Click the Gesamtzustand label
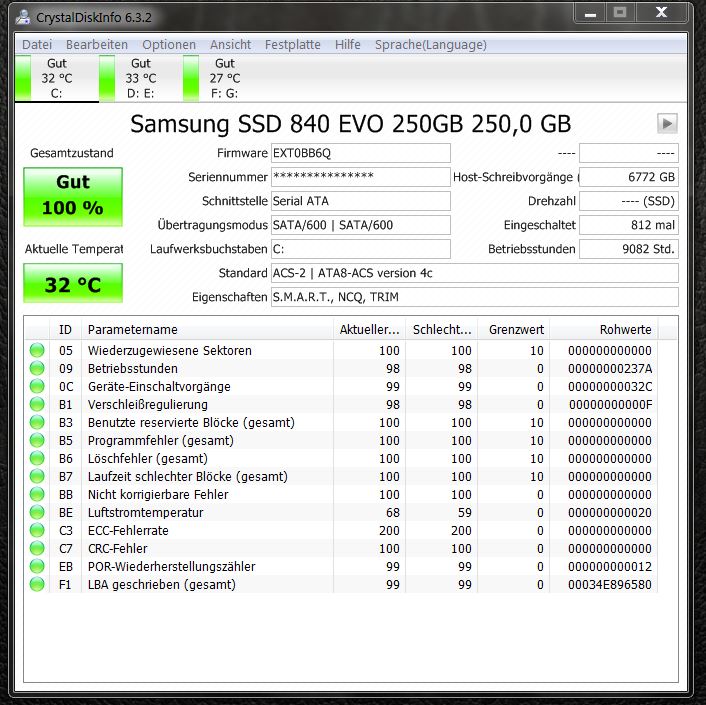Viewport: 706px width, 705px height. 72,153
